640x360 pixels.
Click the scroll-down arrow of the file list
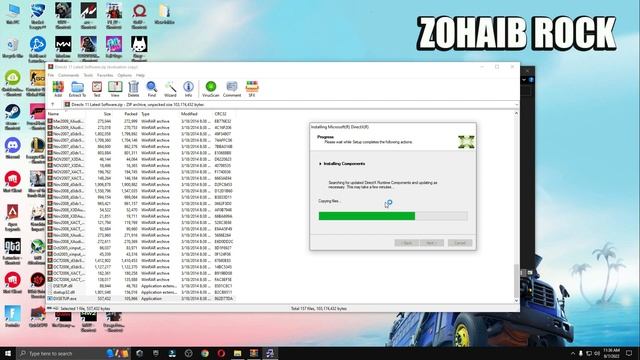click(x=516, y=300)
